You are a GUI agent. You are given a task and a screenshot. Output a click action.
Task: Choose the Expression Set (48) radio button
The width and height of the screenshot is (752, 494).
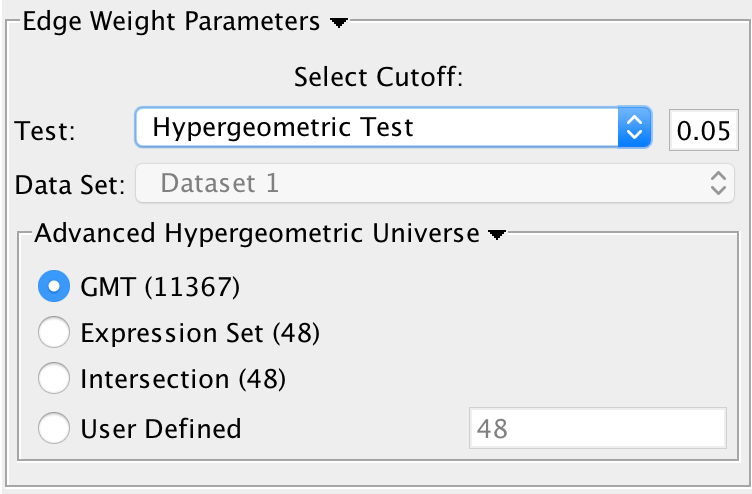click(53, 333)
